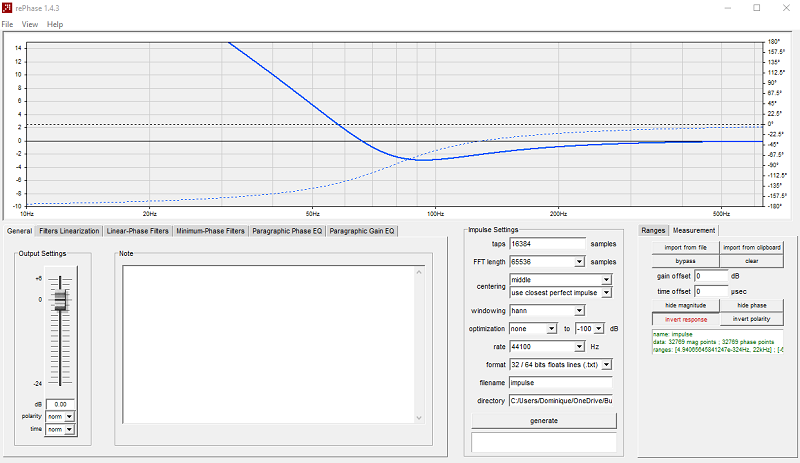The image size is (800, 463).
Task: Click the generate button
Action: coord(544,421)
